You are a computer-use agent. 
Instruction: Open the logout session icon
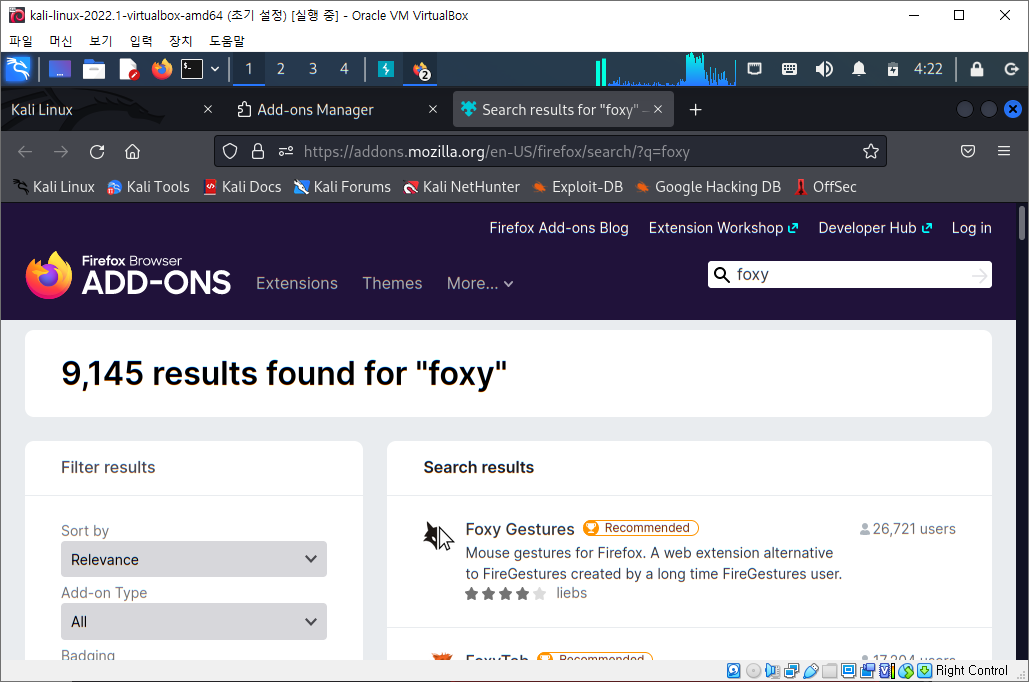point(1011,69)
